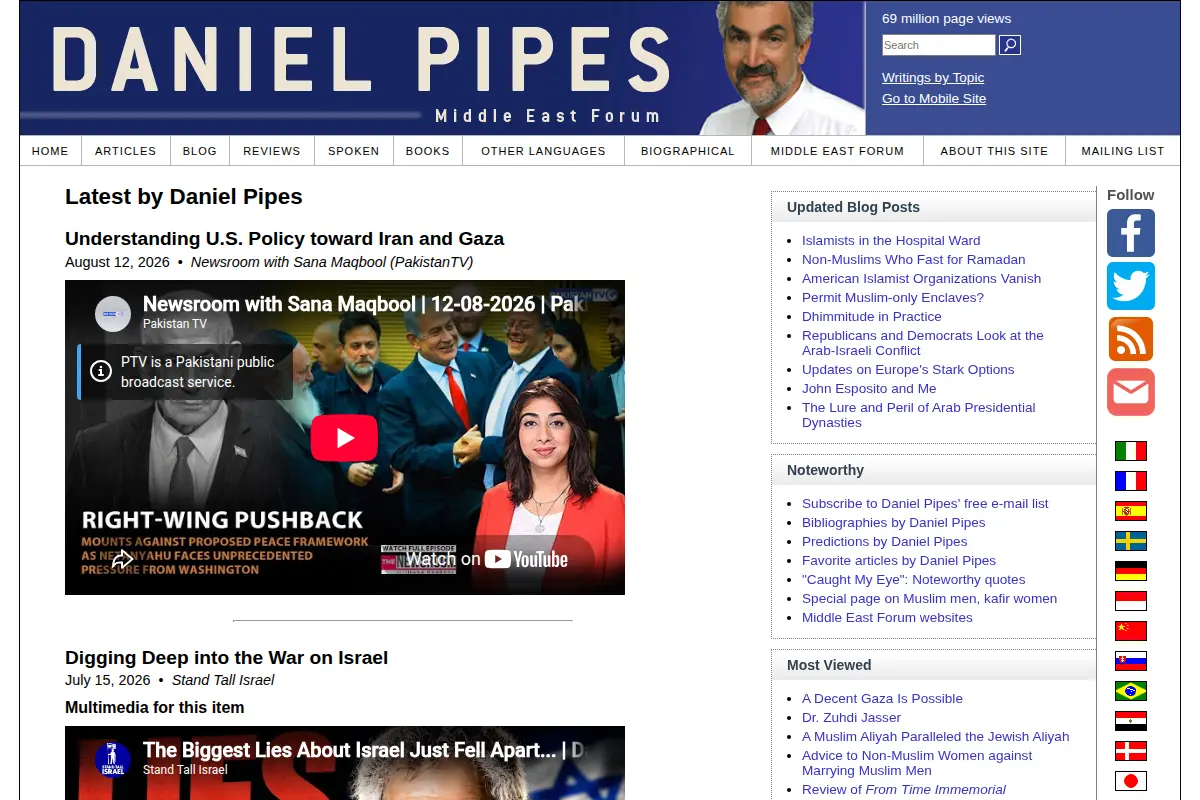Open Predictions by Daniel Pipes link

coord(885,541)
